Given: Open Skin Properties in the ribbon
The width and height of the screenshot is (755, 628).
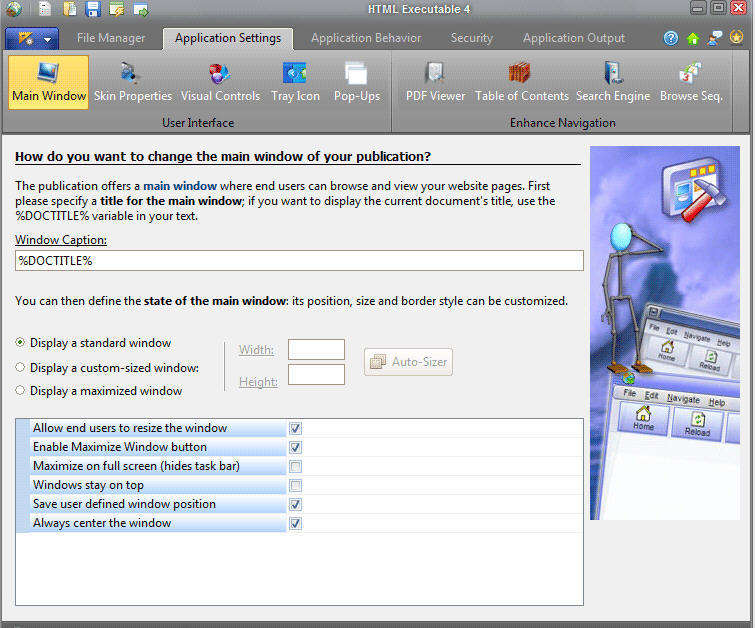Looking at the screenshot, I should point(132,82).
